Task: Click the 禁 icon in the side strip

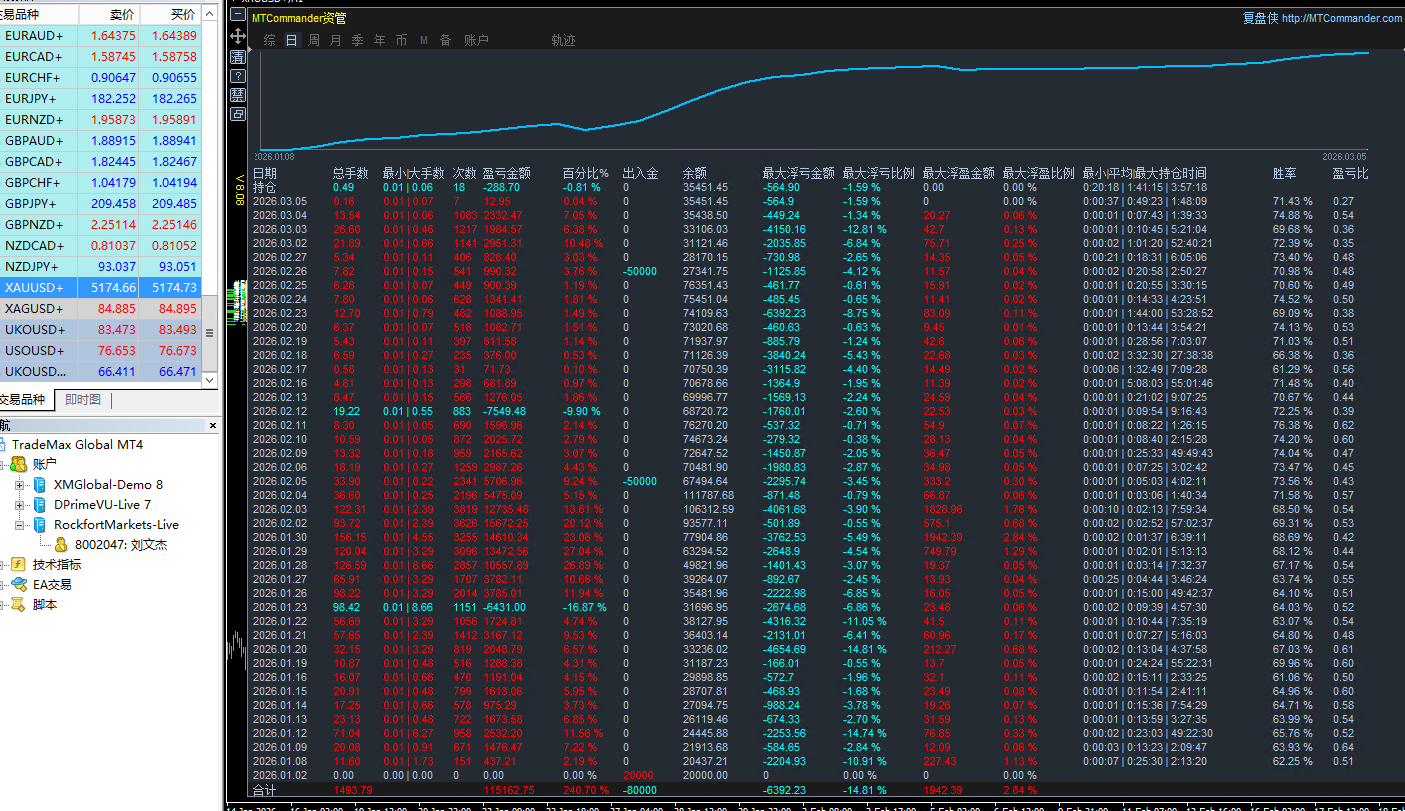Action: tap(238, 94)
